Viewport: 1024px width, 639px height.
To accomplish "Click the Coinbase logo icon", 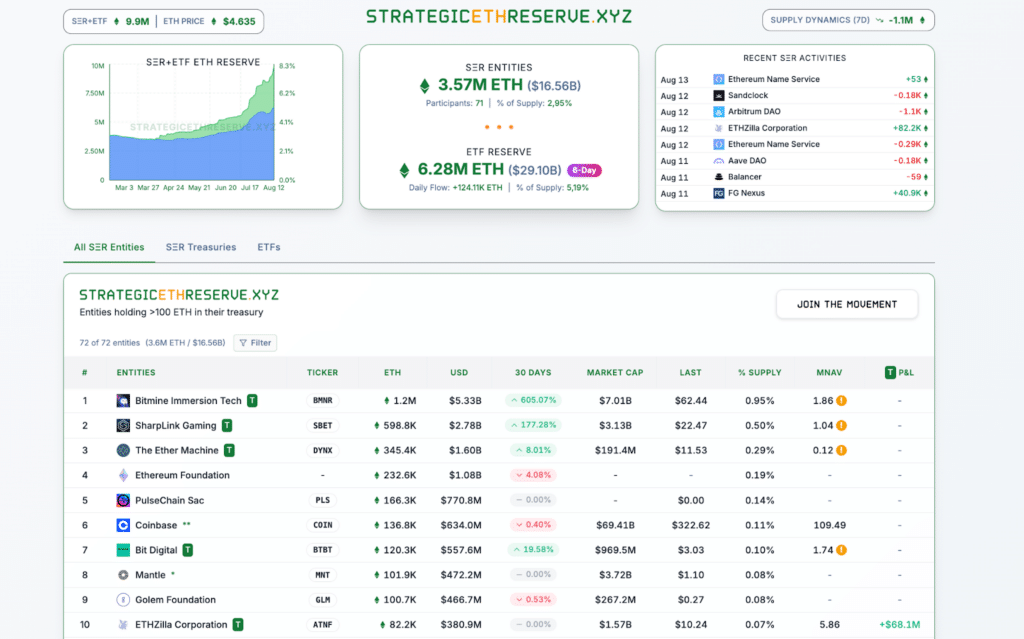I will pyautogui.click(x=123, y=525).
